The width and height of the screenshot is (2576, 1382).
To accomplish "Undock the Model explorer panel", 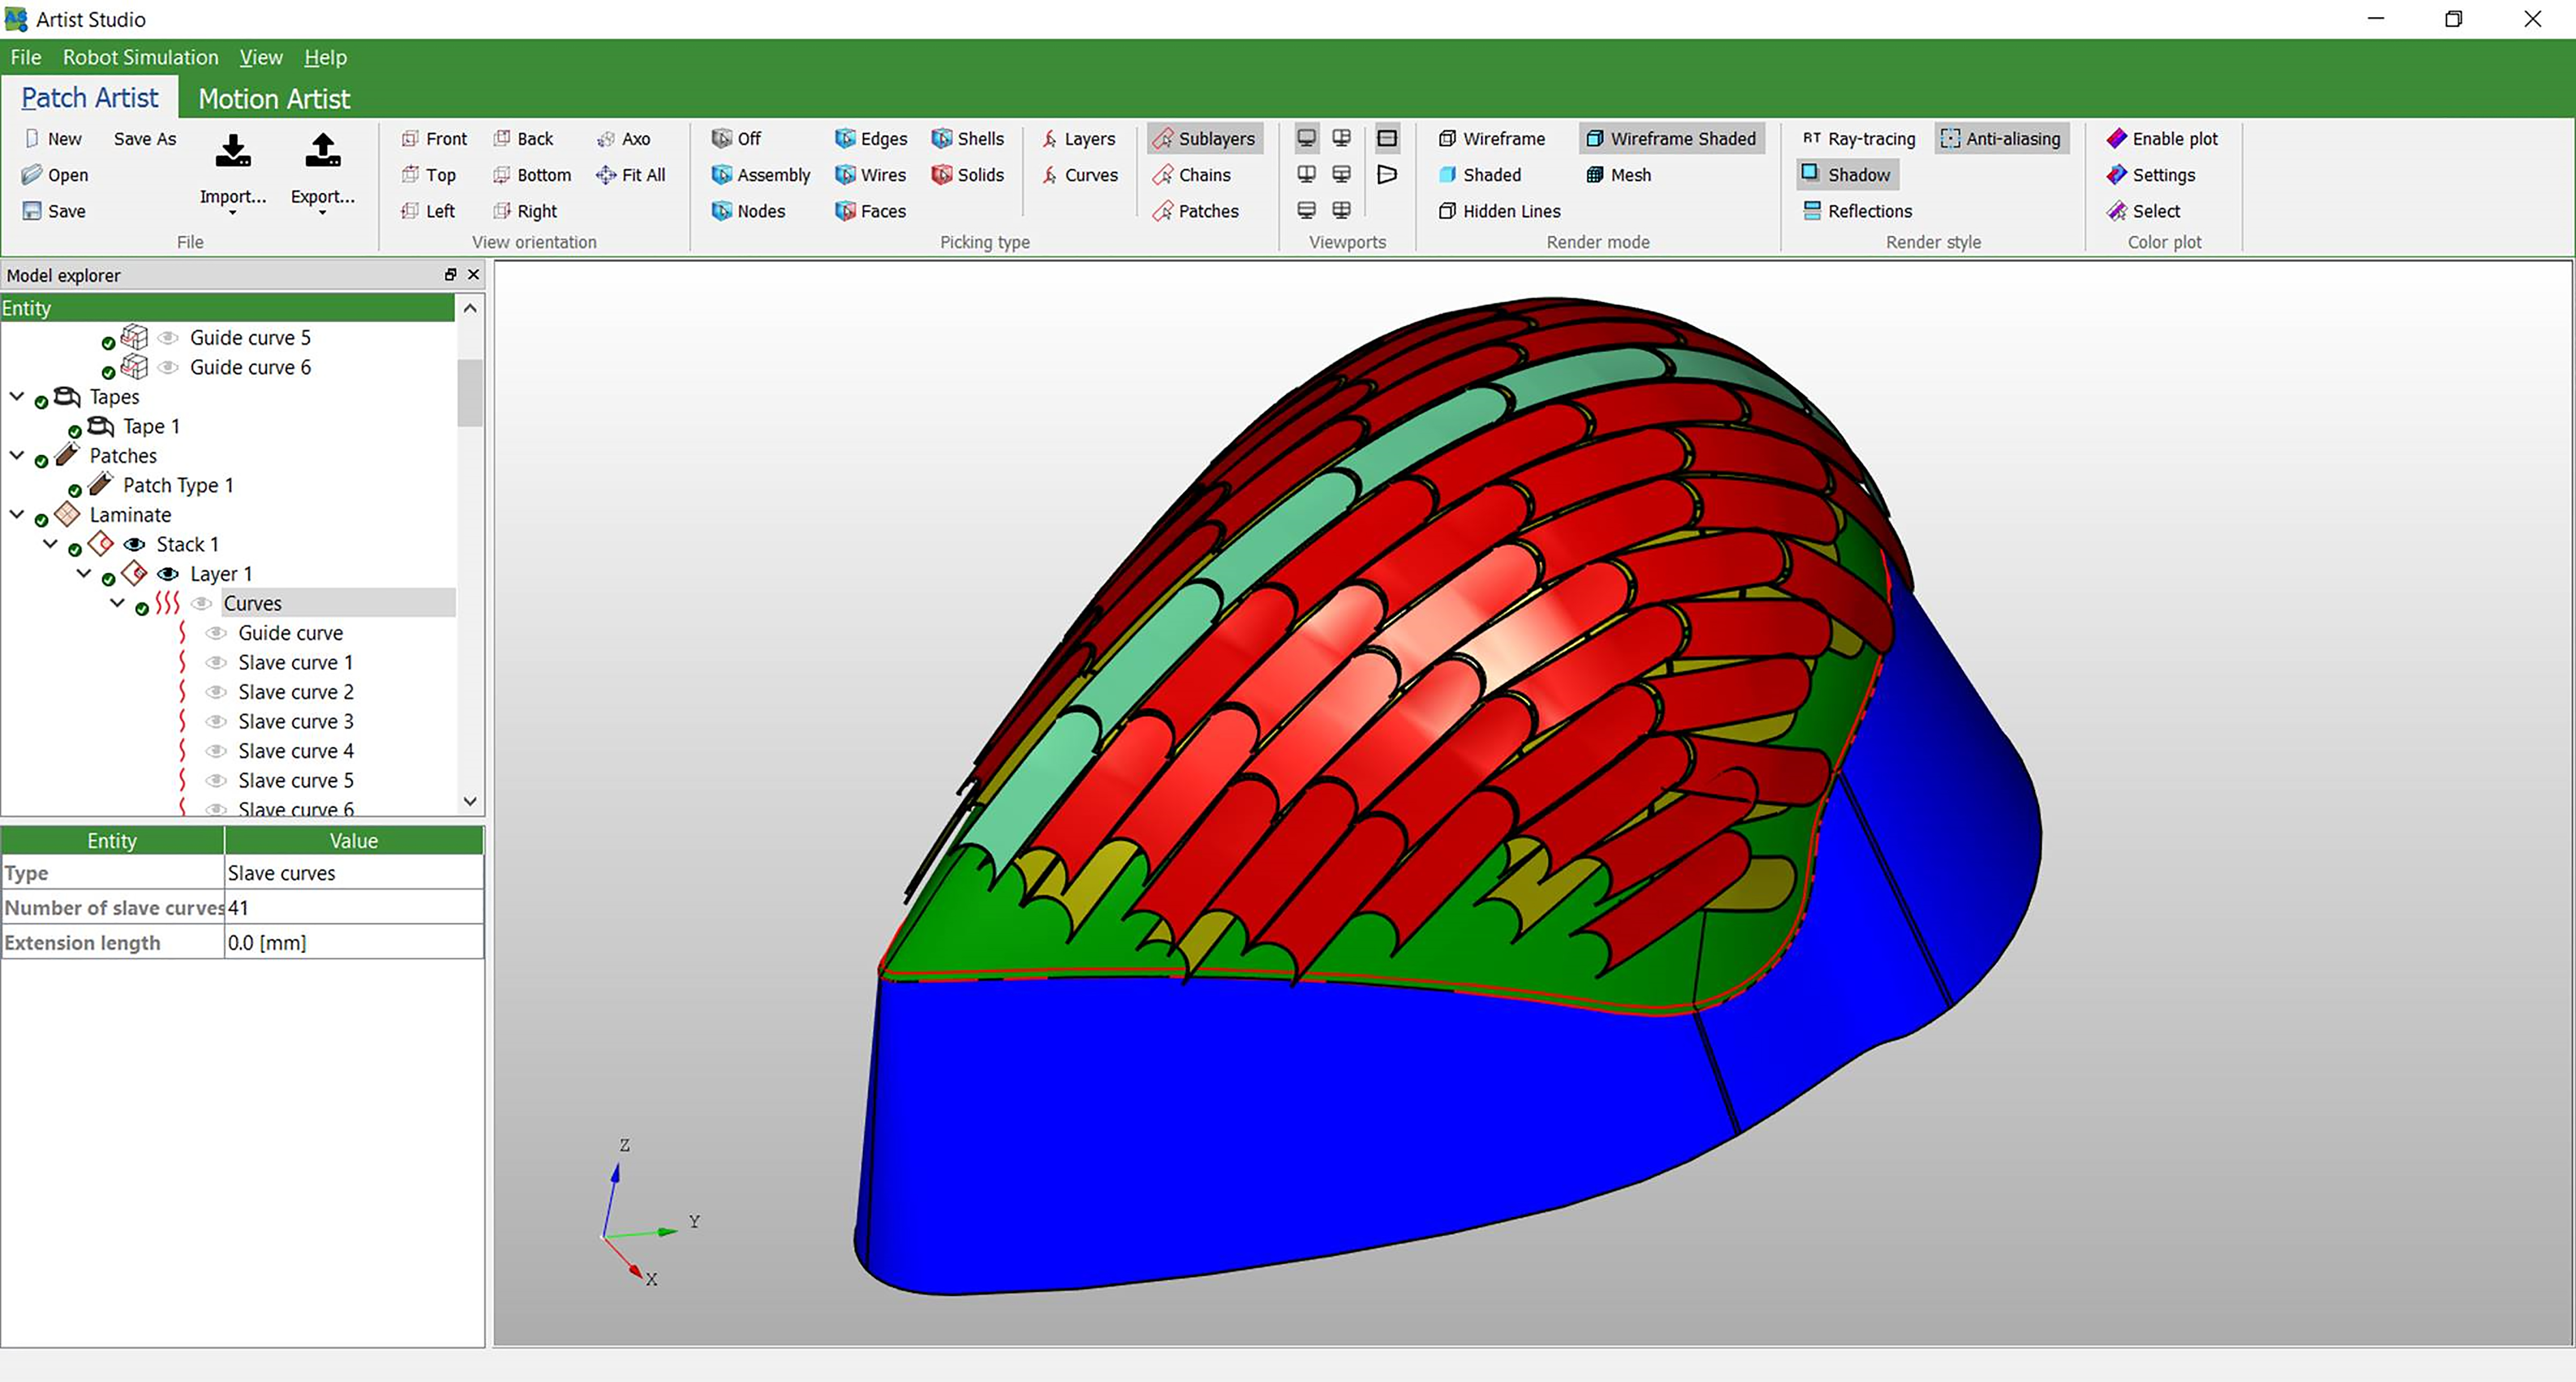I will (x=450, y=275).
